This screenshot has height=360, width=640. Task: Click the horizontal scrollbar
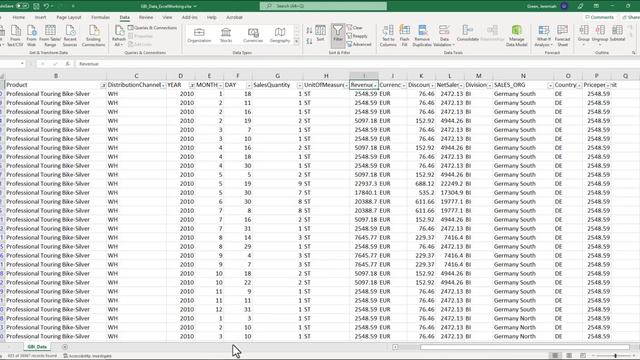524,347
